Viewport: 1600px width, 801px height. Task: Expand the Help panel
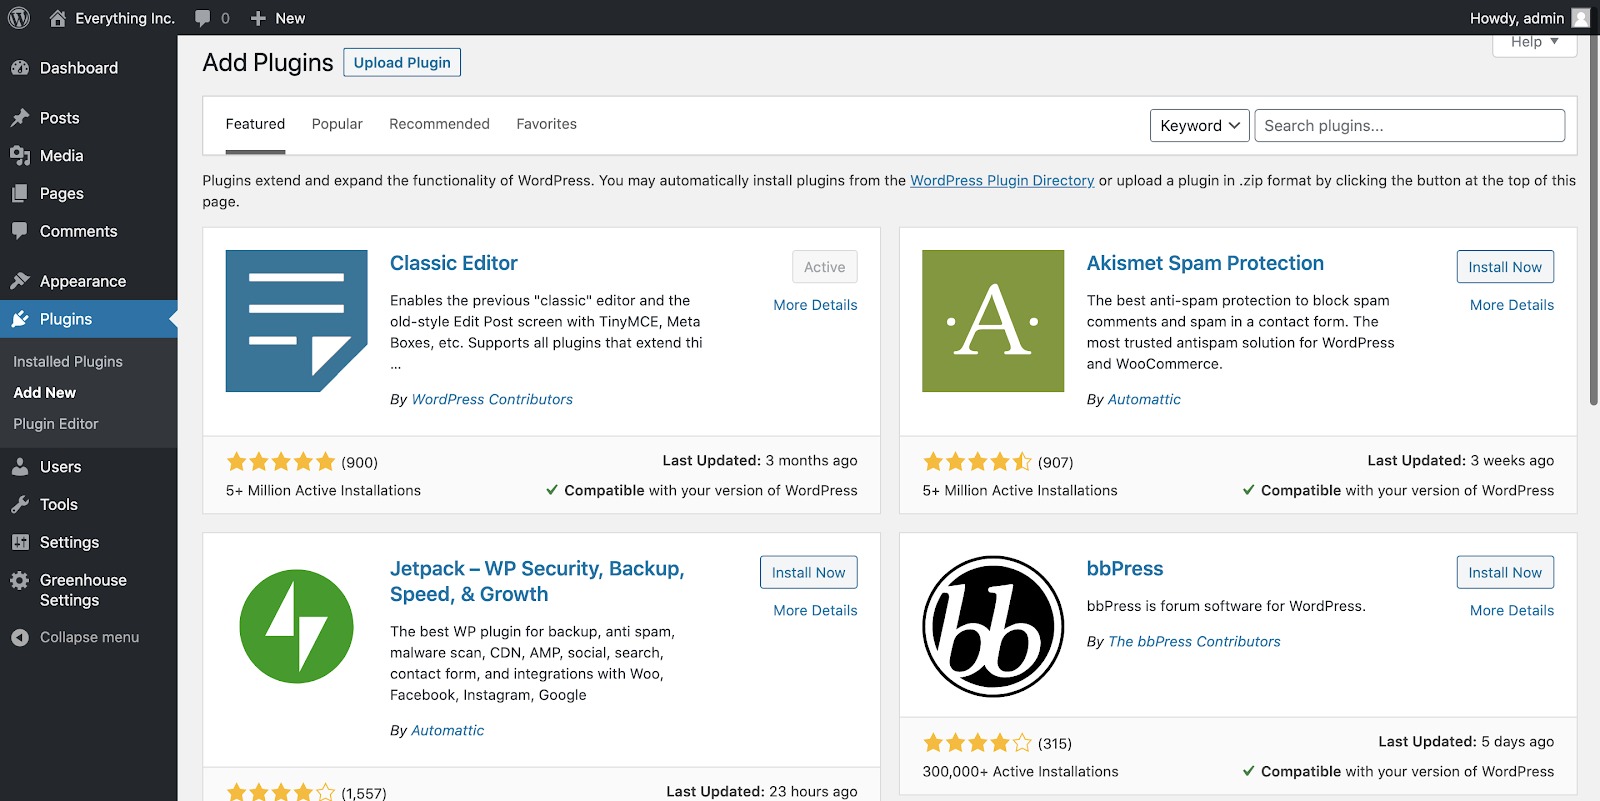1535,42
